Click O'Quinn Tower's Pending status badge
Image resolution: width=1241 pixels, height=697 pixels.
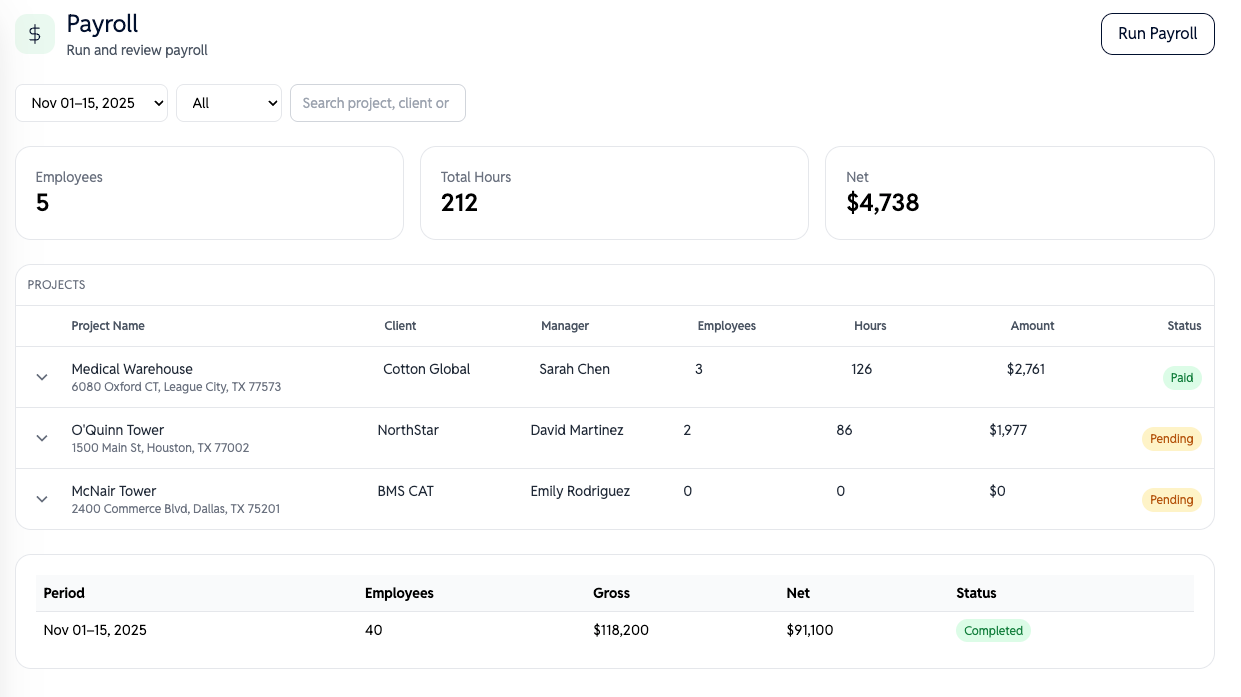(1171, 439)
